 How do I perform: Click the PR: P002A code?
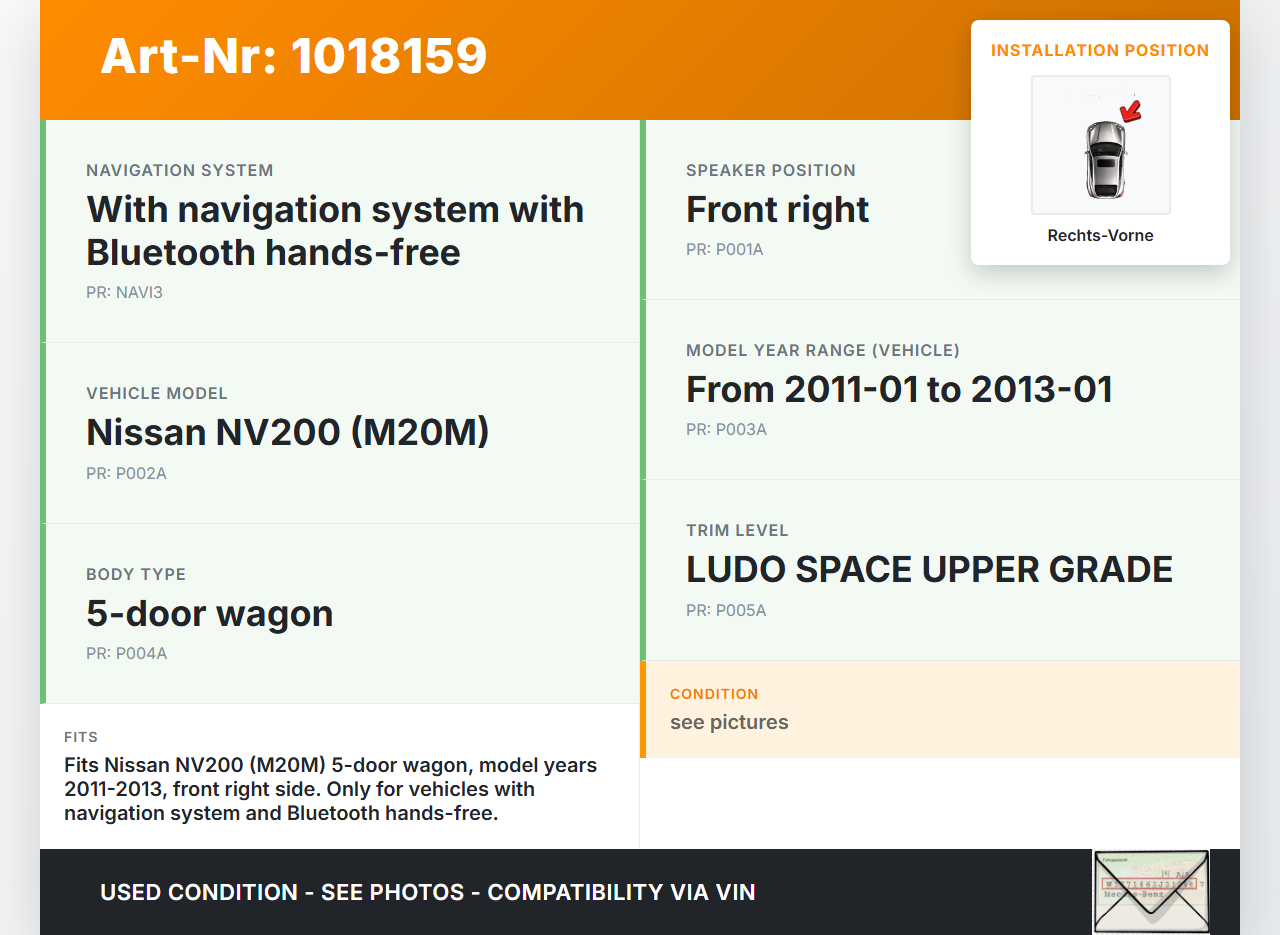tap(126, 474)
